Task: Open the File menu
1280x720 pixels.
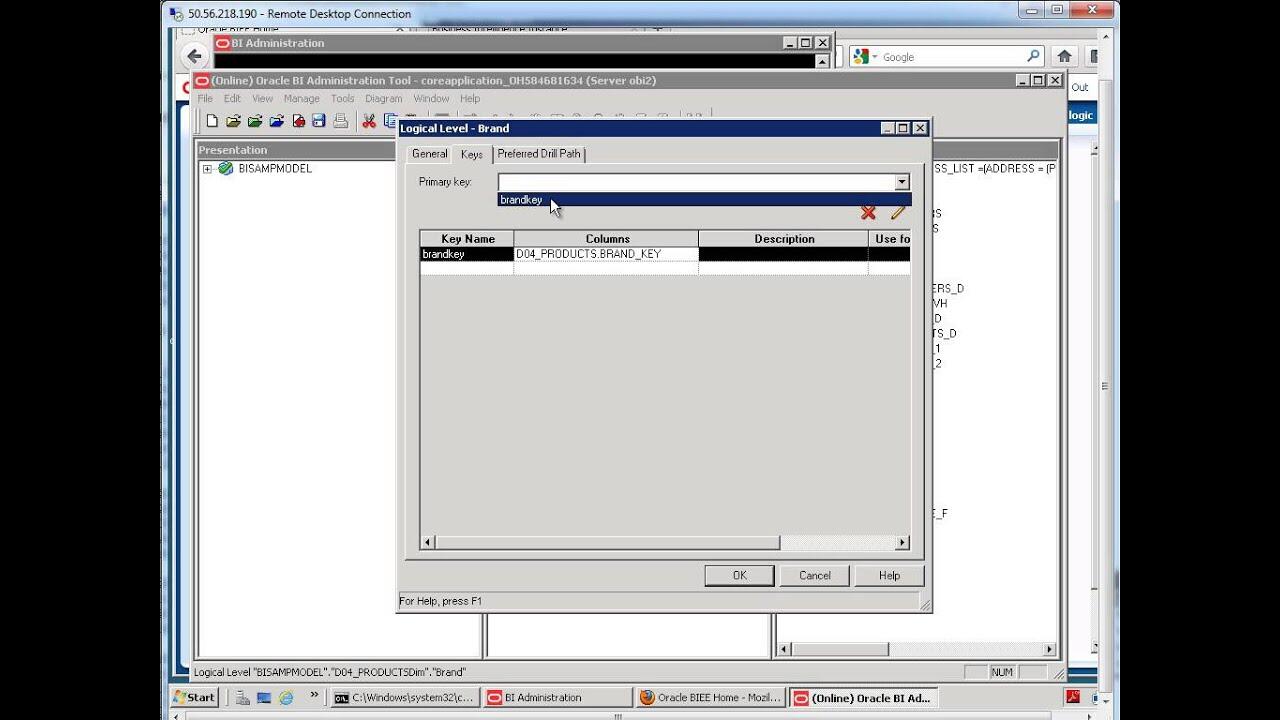Action: pyautogui.click(x=205, y=98)
